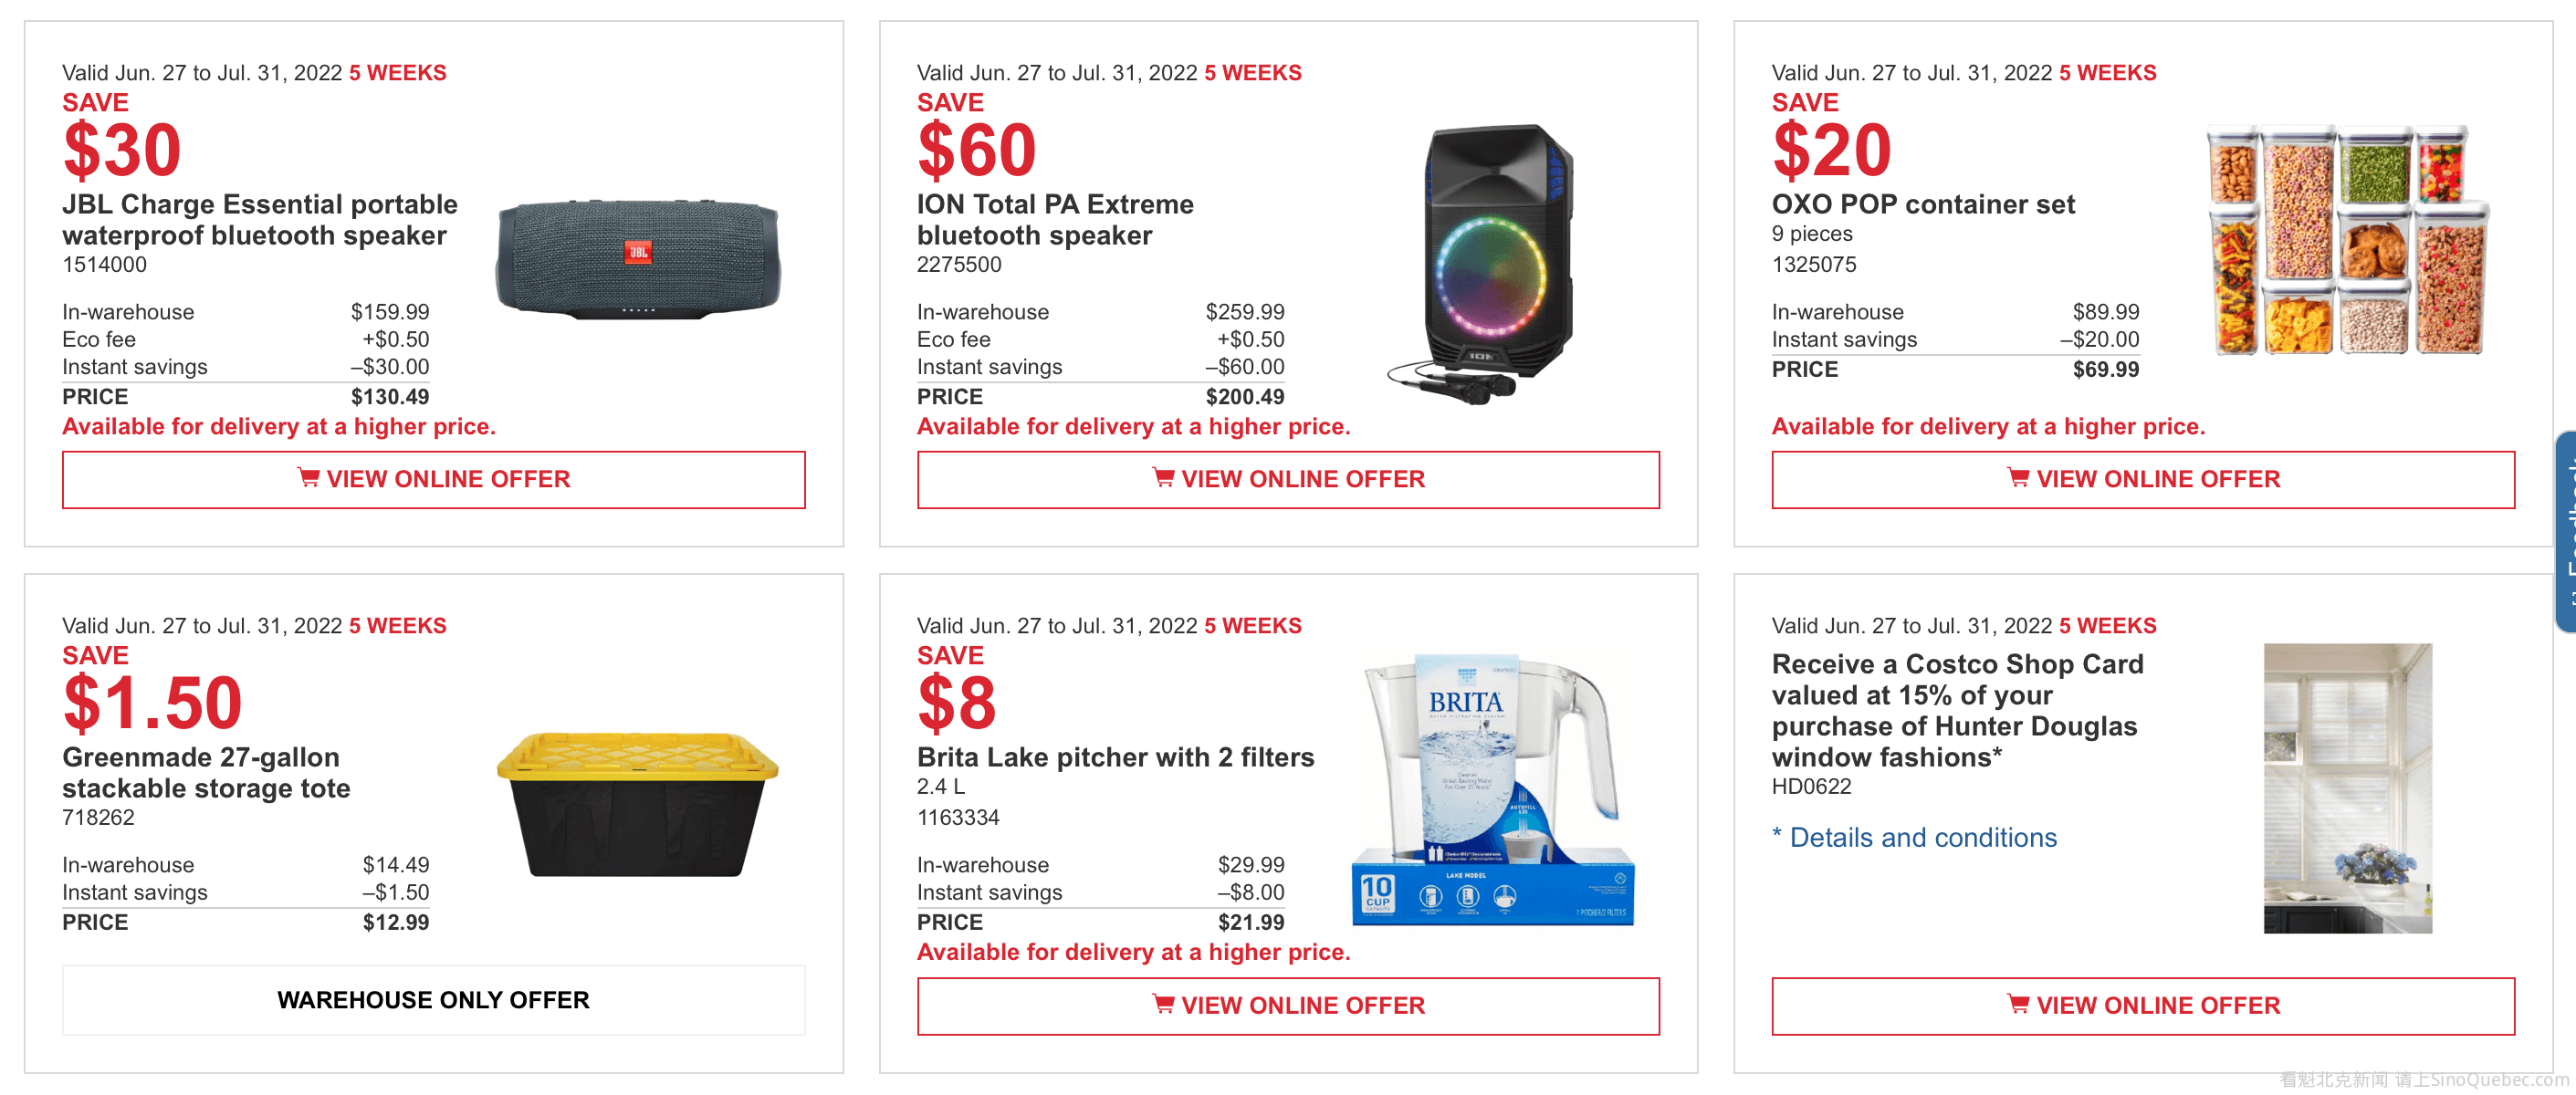Click cart icon in OXO container offer button
This screenshot has width=2576, height=1095.
pyautogui.click(x=2018, y=478)
